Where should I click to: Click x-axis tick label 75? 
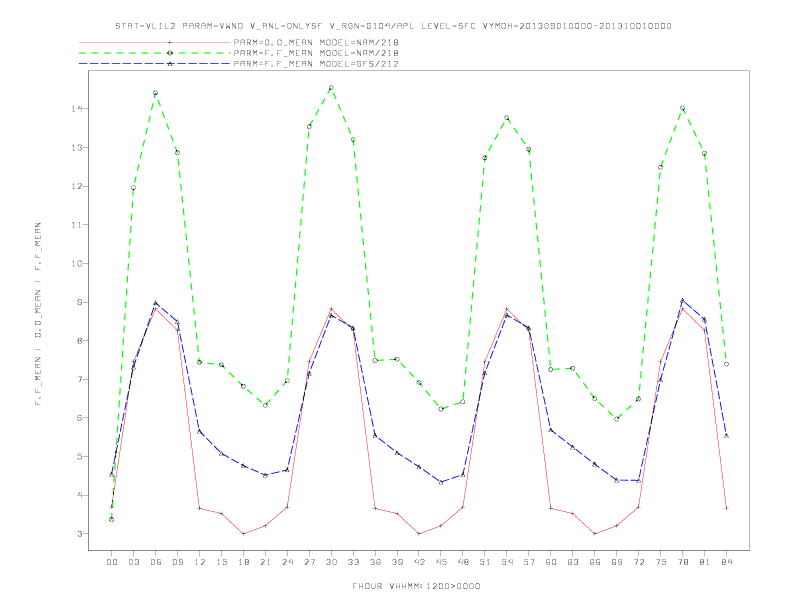pyautogui.click(x=661, y=562)
